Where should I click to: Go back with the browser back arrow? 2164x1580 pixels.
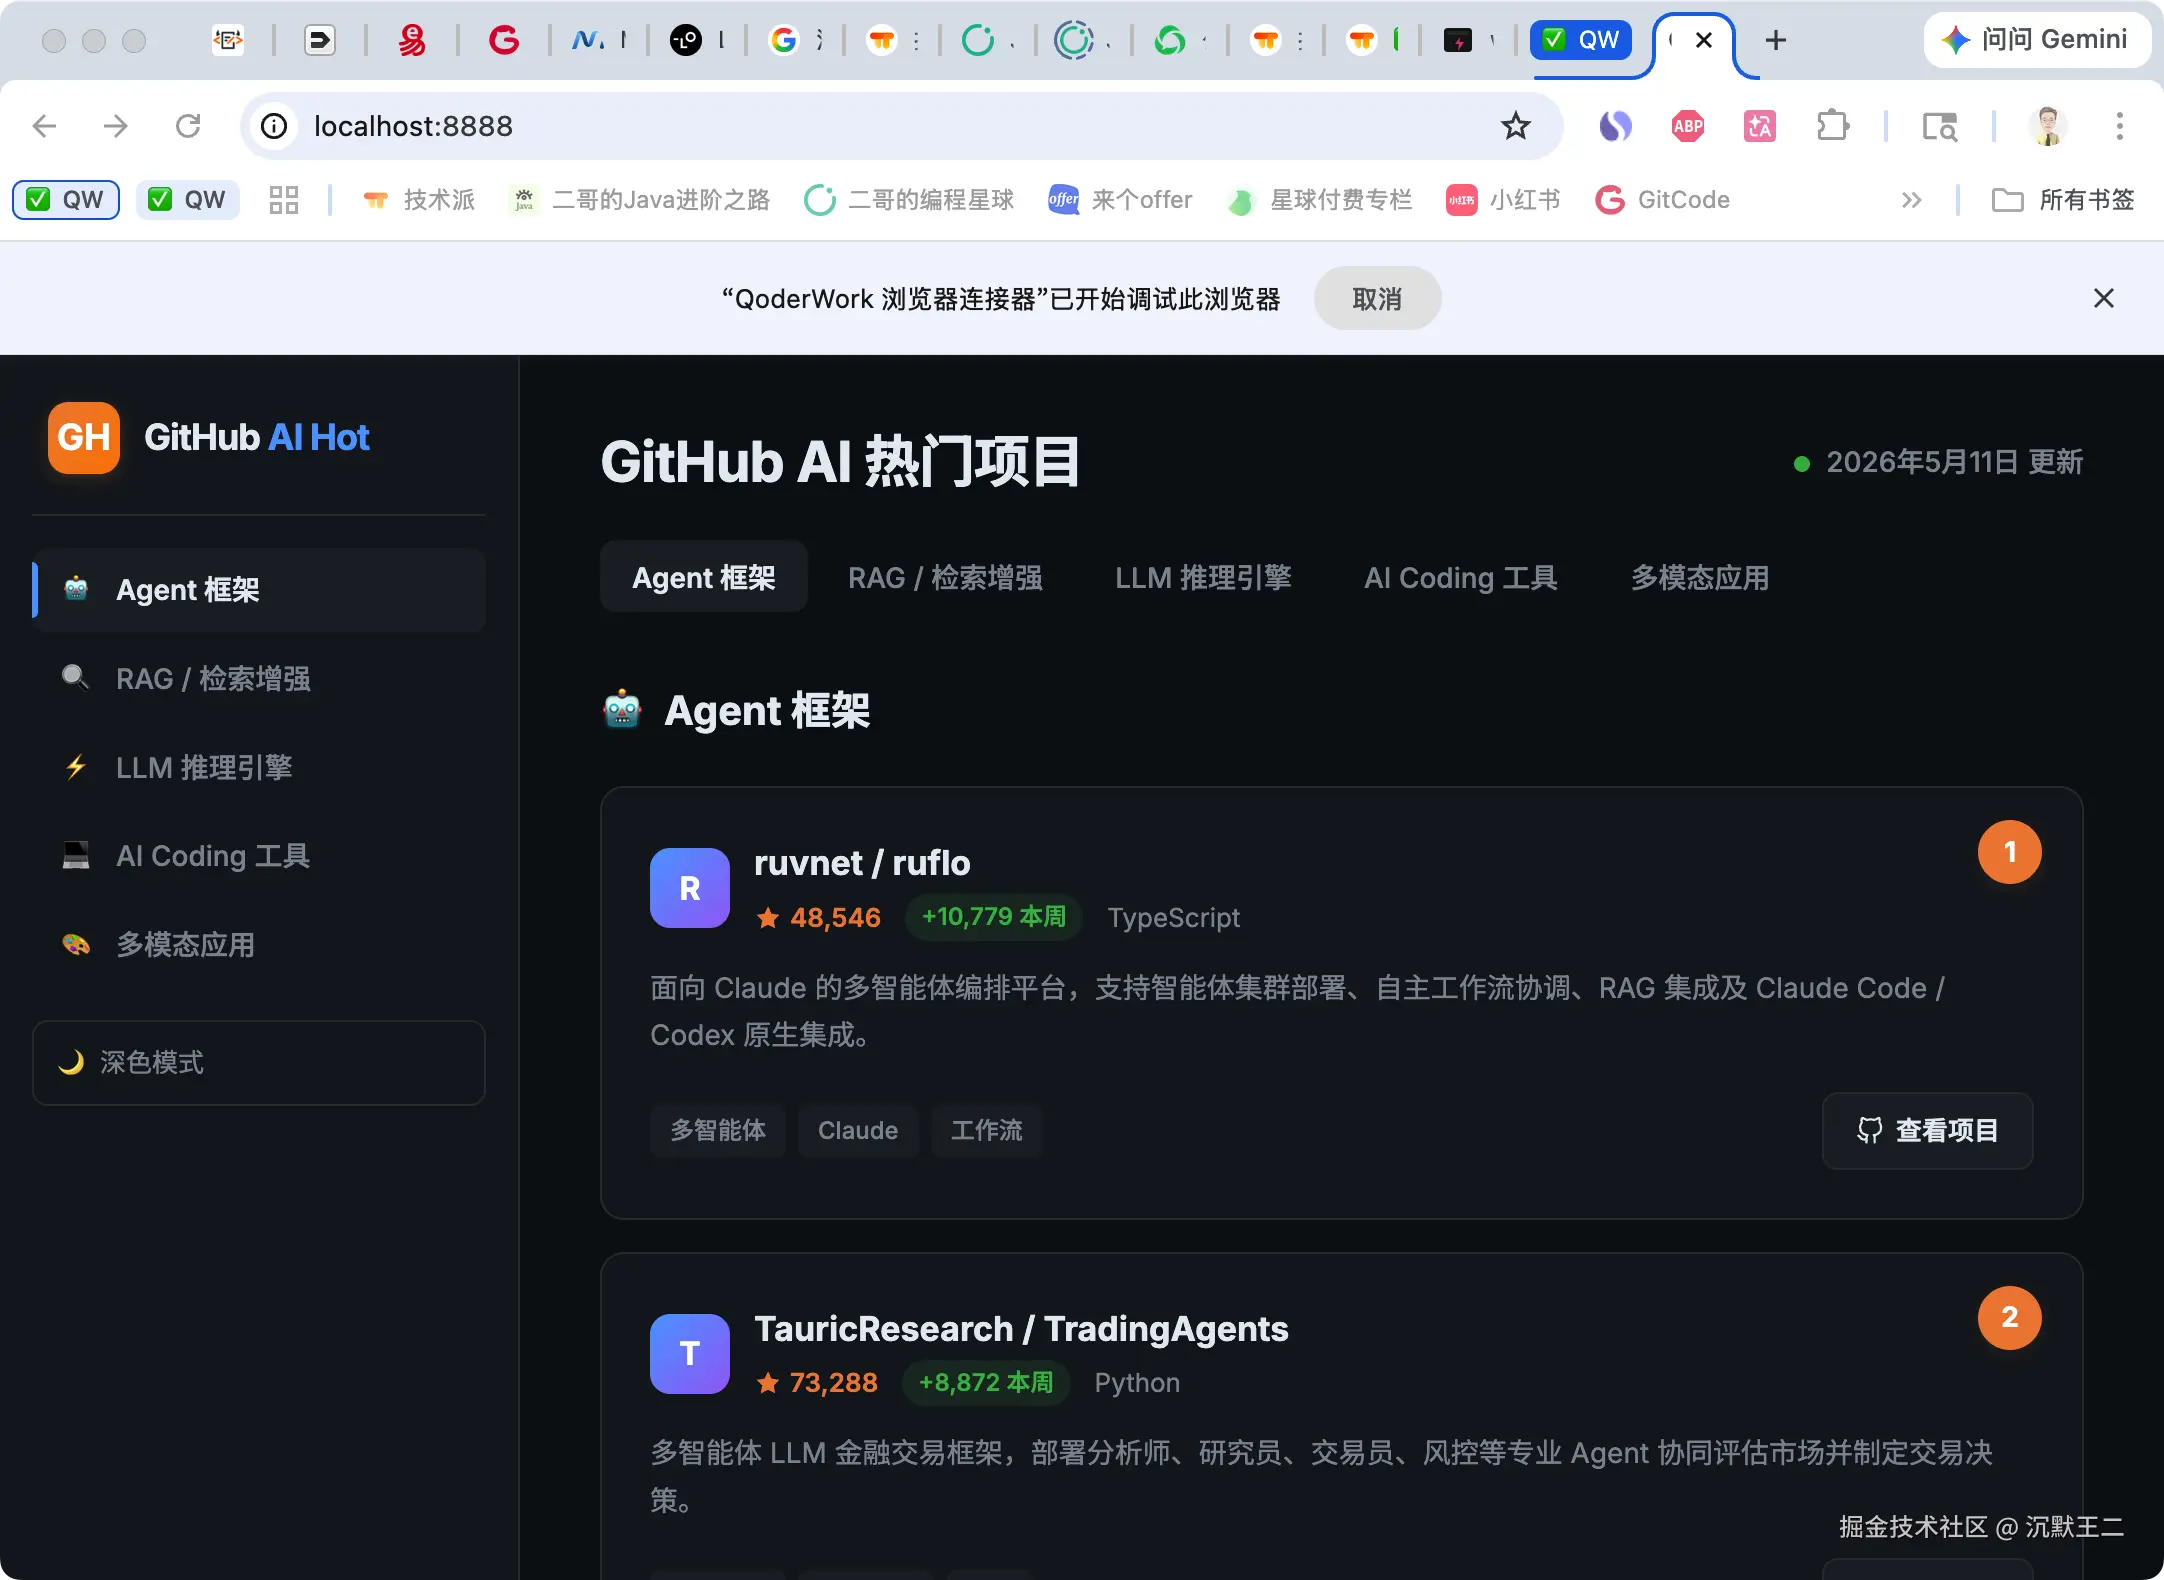pos(44,126)
